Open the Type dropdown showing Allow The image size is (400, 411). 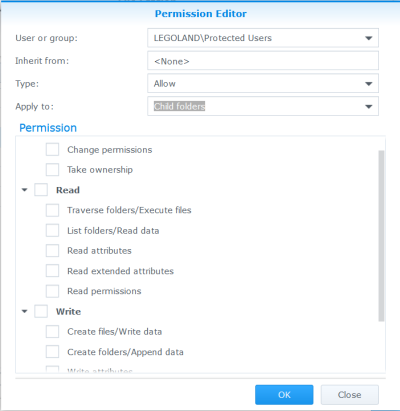(263, 83)
